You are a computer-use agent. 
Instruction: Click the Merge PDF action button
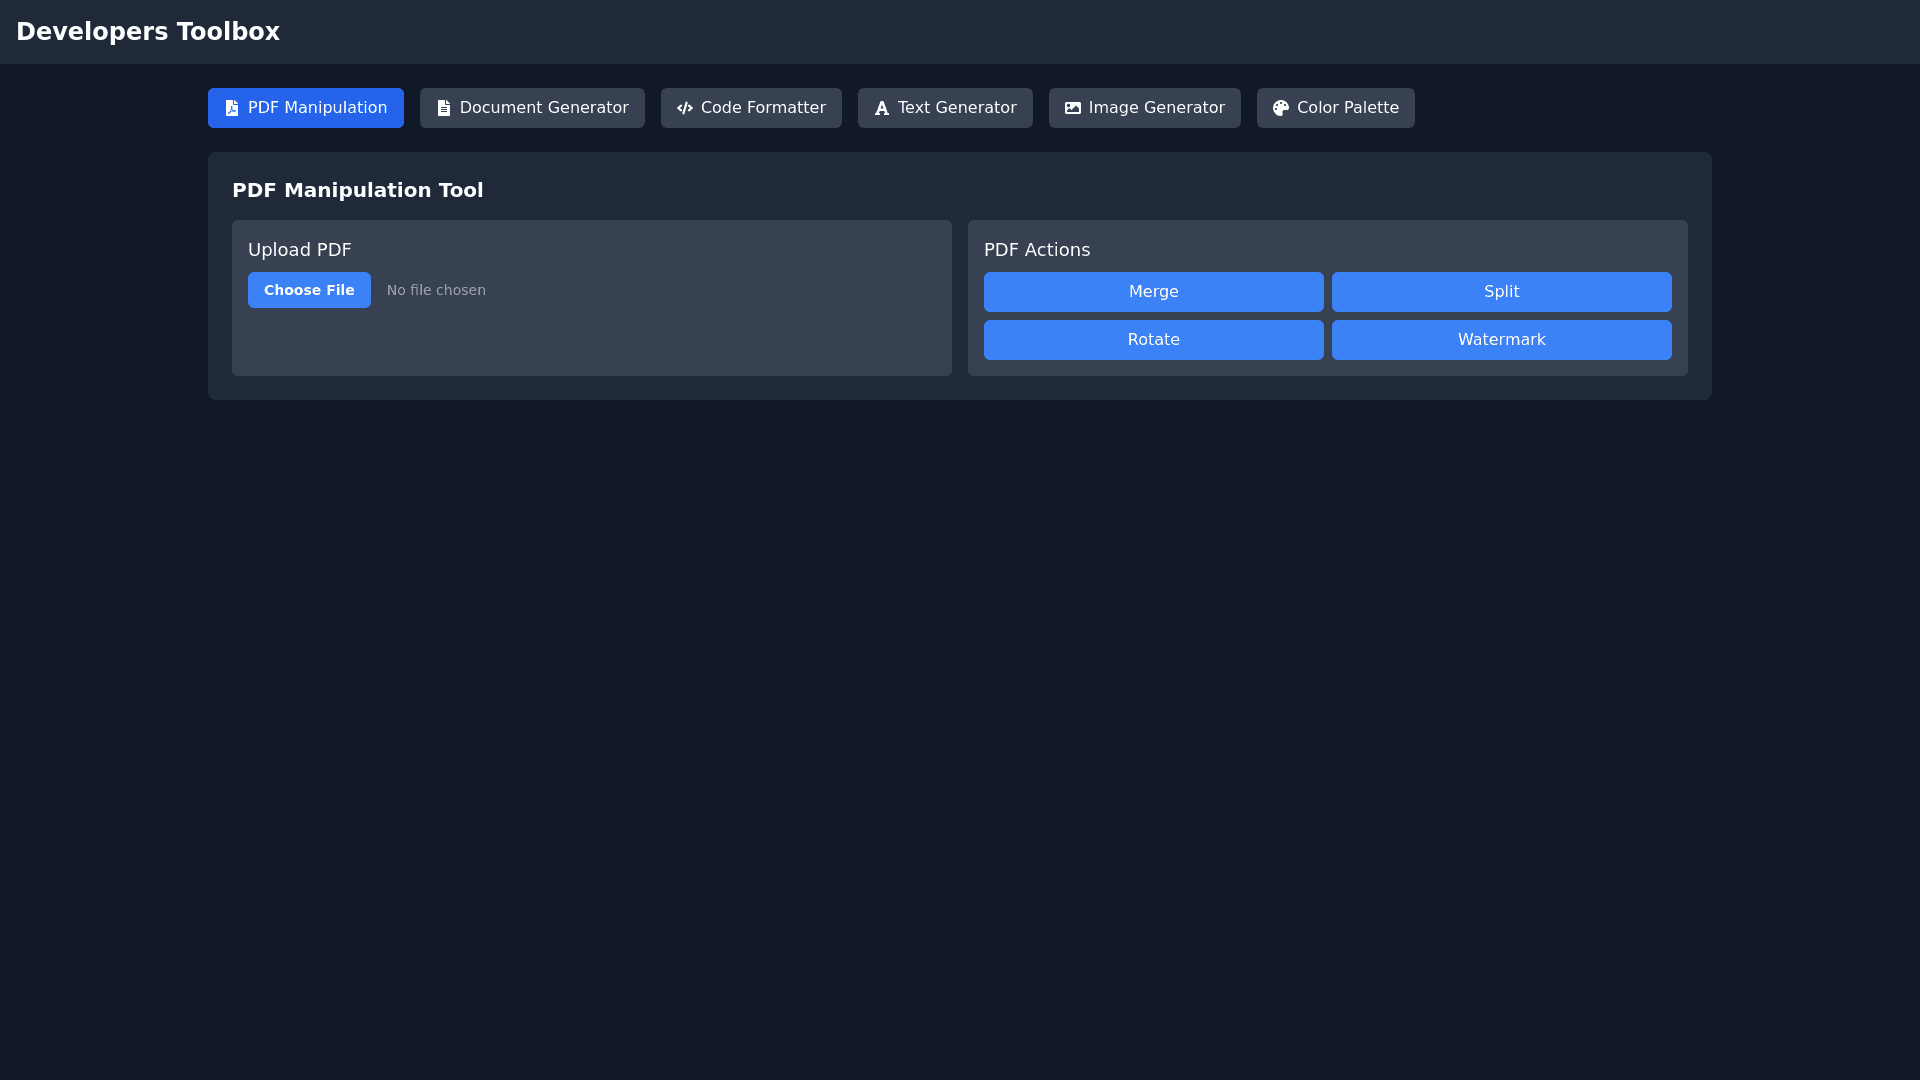(x=1153, y=292)
